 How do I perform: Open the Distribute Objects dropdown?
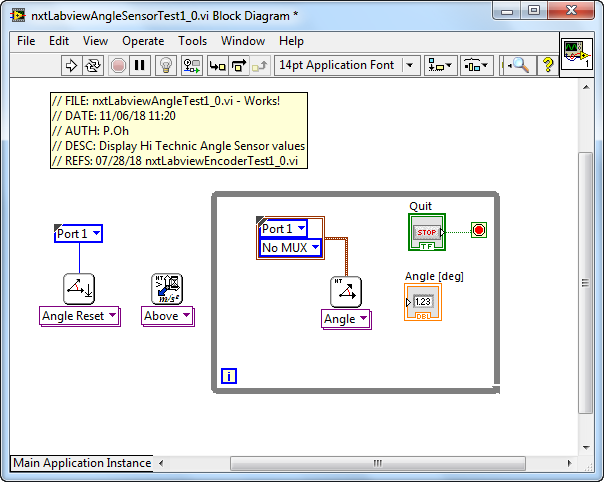[476, 65]
